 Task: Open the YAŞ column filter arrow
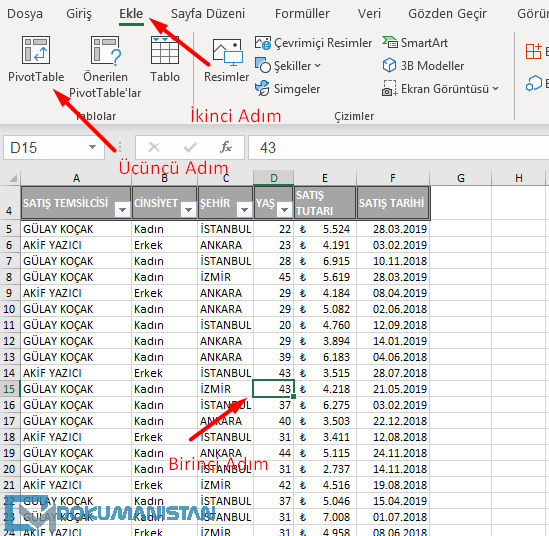click(x=284, y=210)
